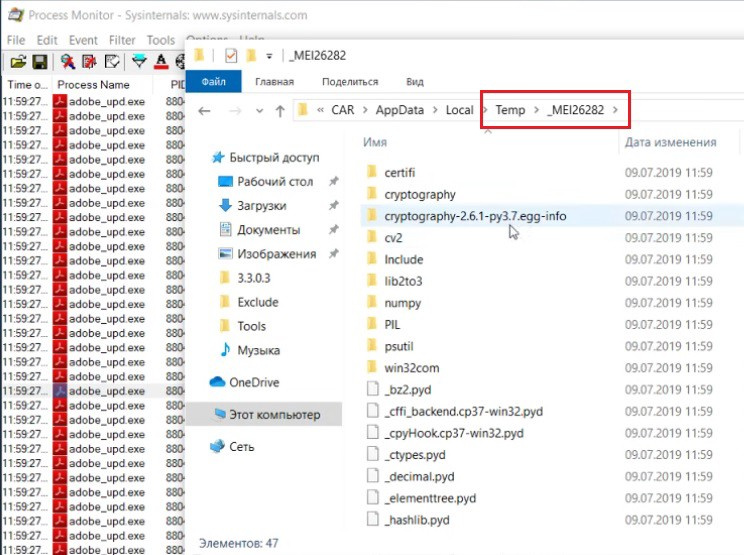Click the Properties checkmark icon in Explorer title bar

point(231,55)
